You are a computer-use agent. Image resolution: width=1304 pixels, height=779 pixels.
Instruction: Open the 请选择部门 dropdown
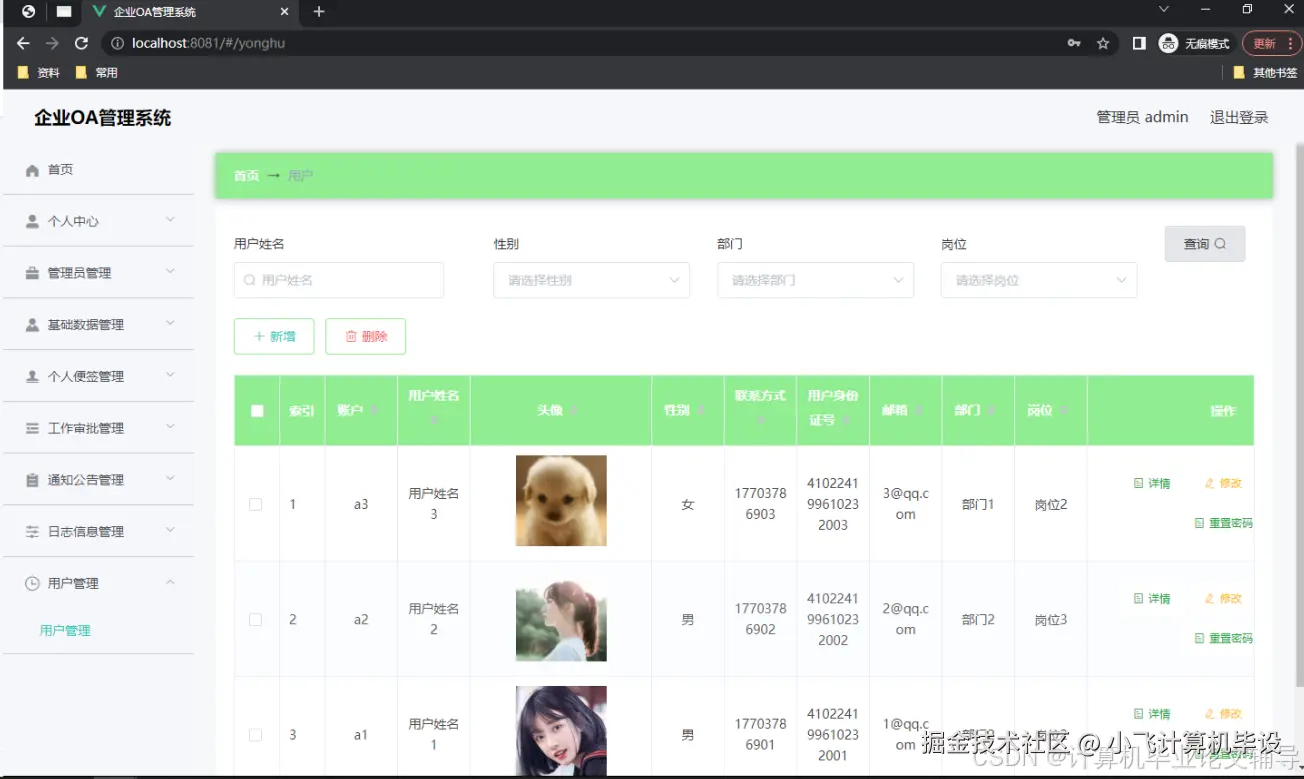[x=815, y=280]
